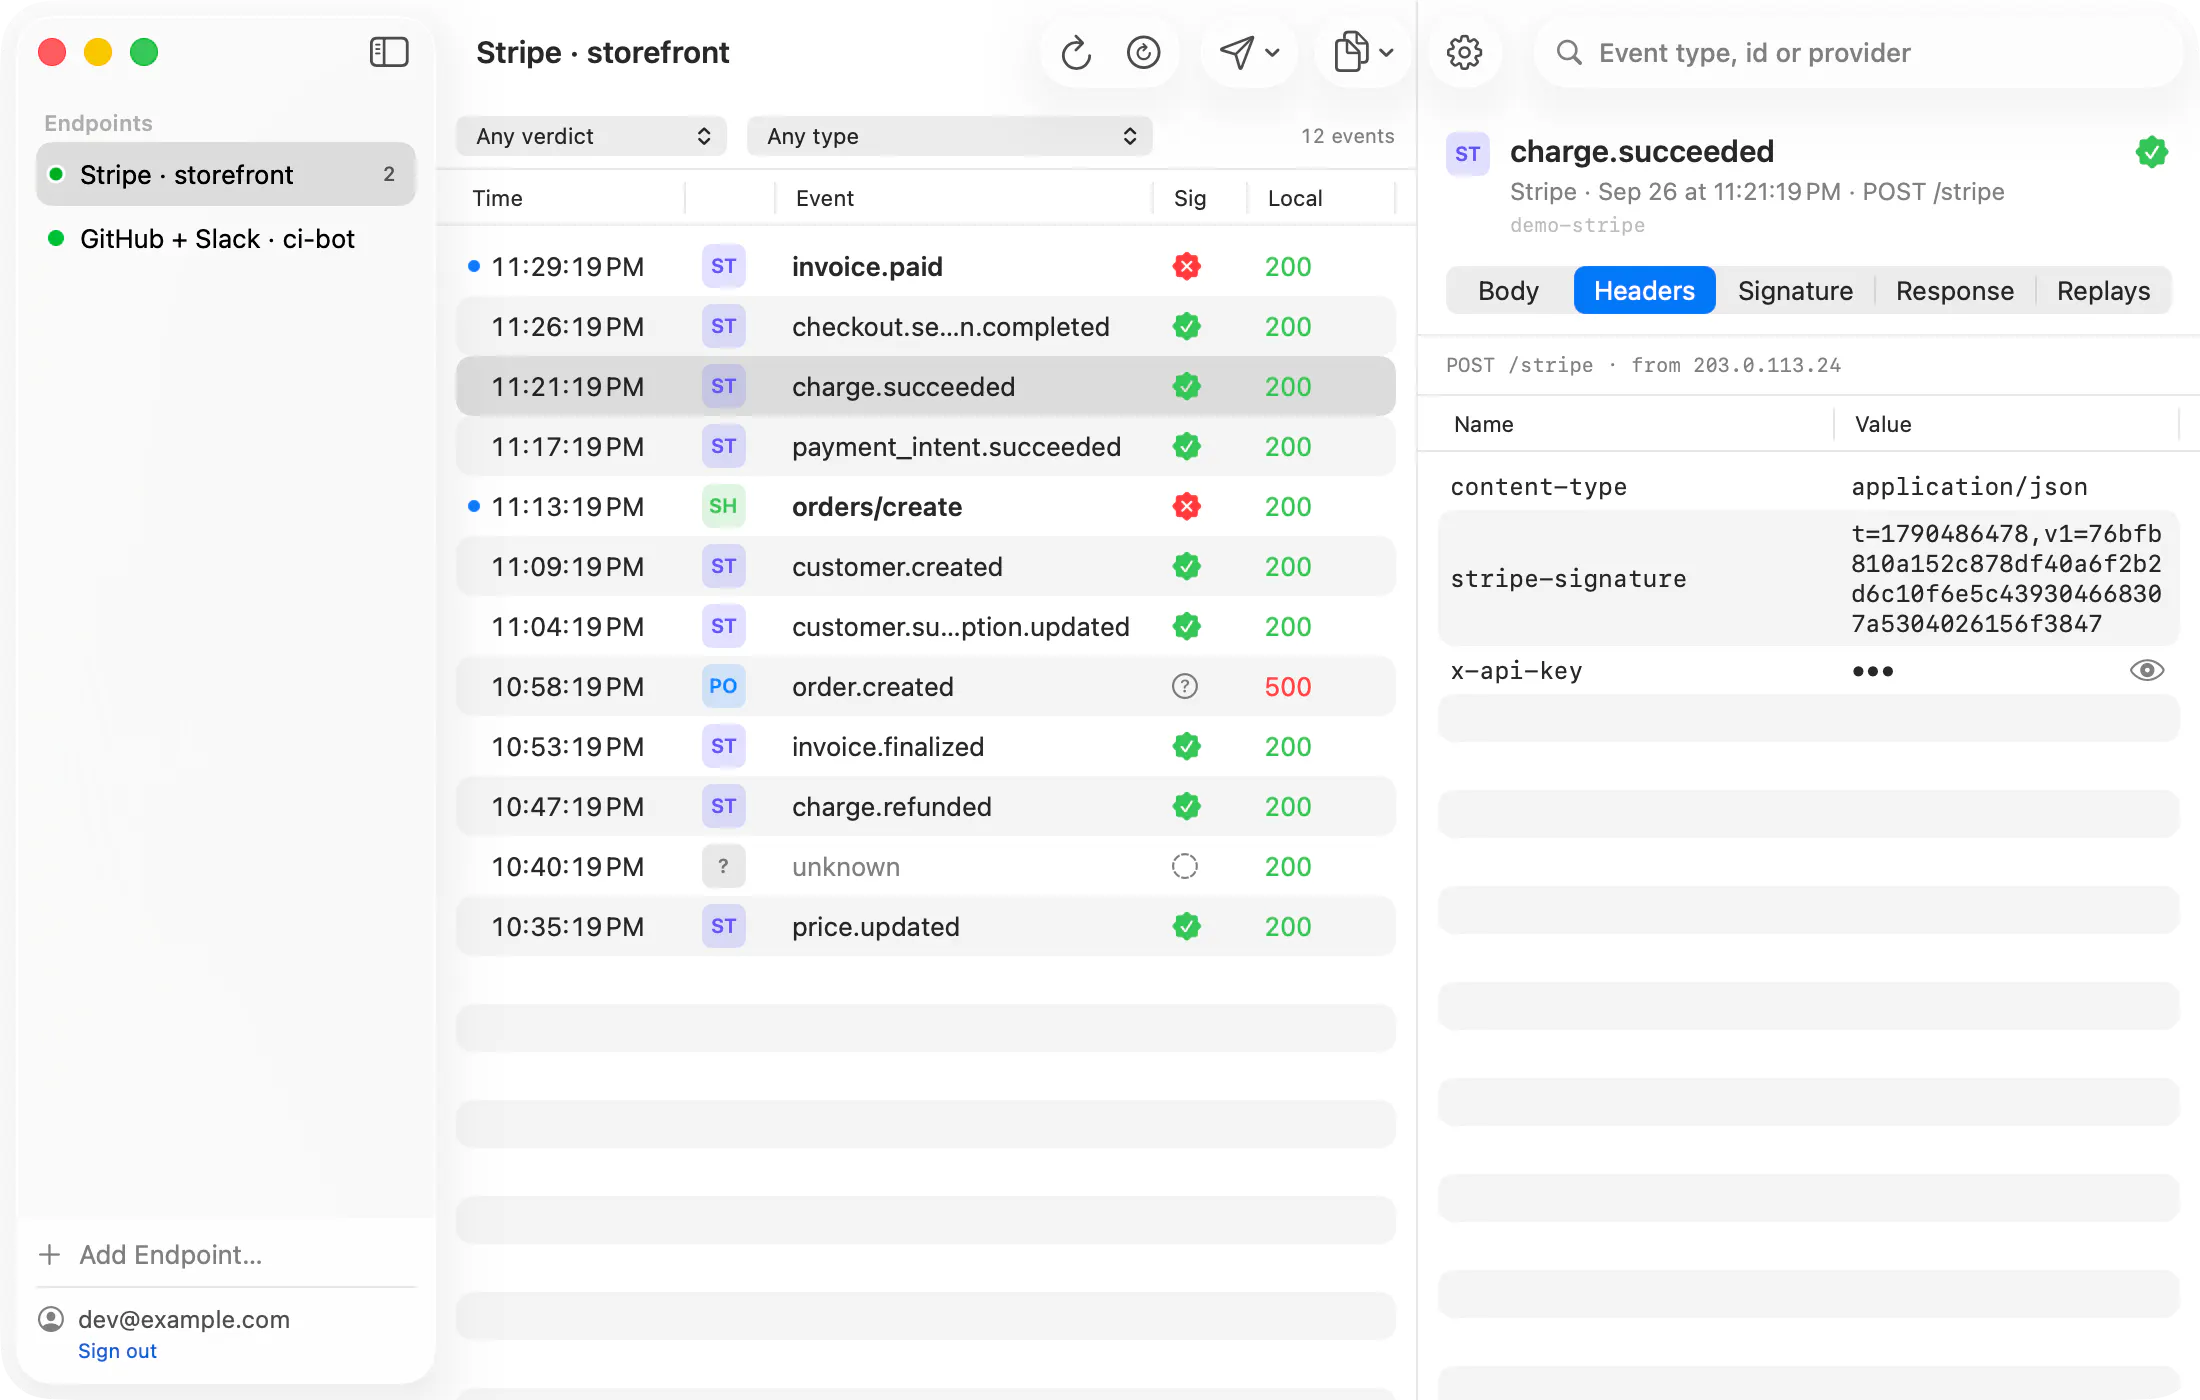
Task: Click the question-mark badge on unknown row
Action: click(x=724, y=866)
